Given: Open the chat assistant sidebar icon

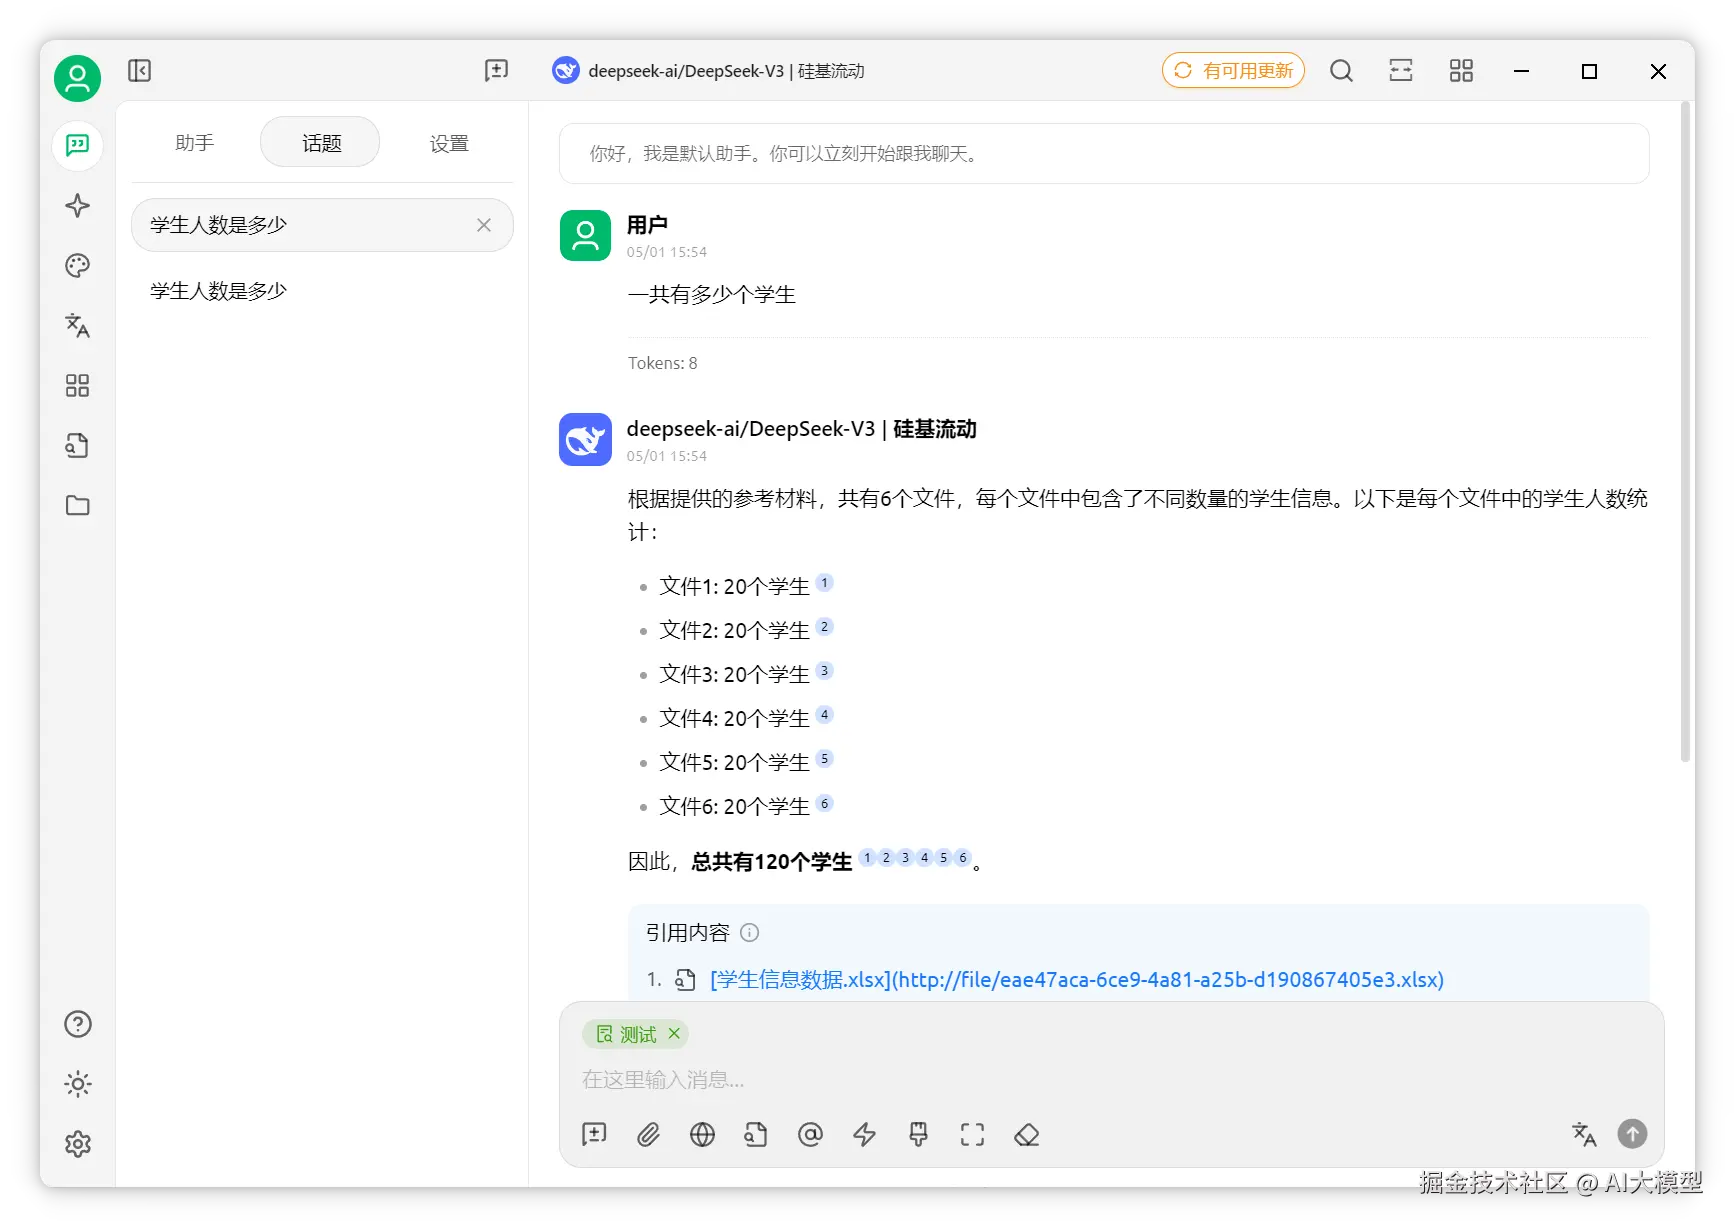Looking at the screenshot, I should click(x=77, y=146).
